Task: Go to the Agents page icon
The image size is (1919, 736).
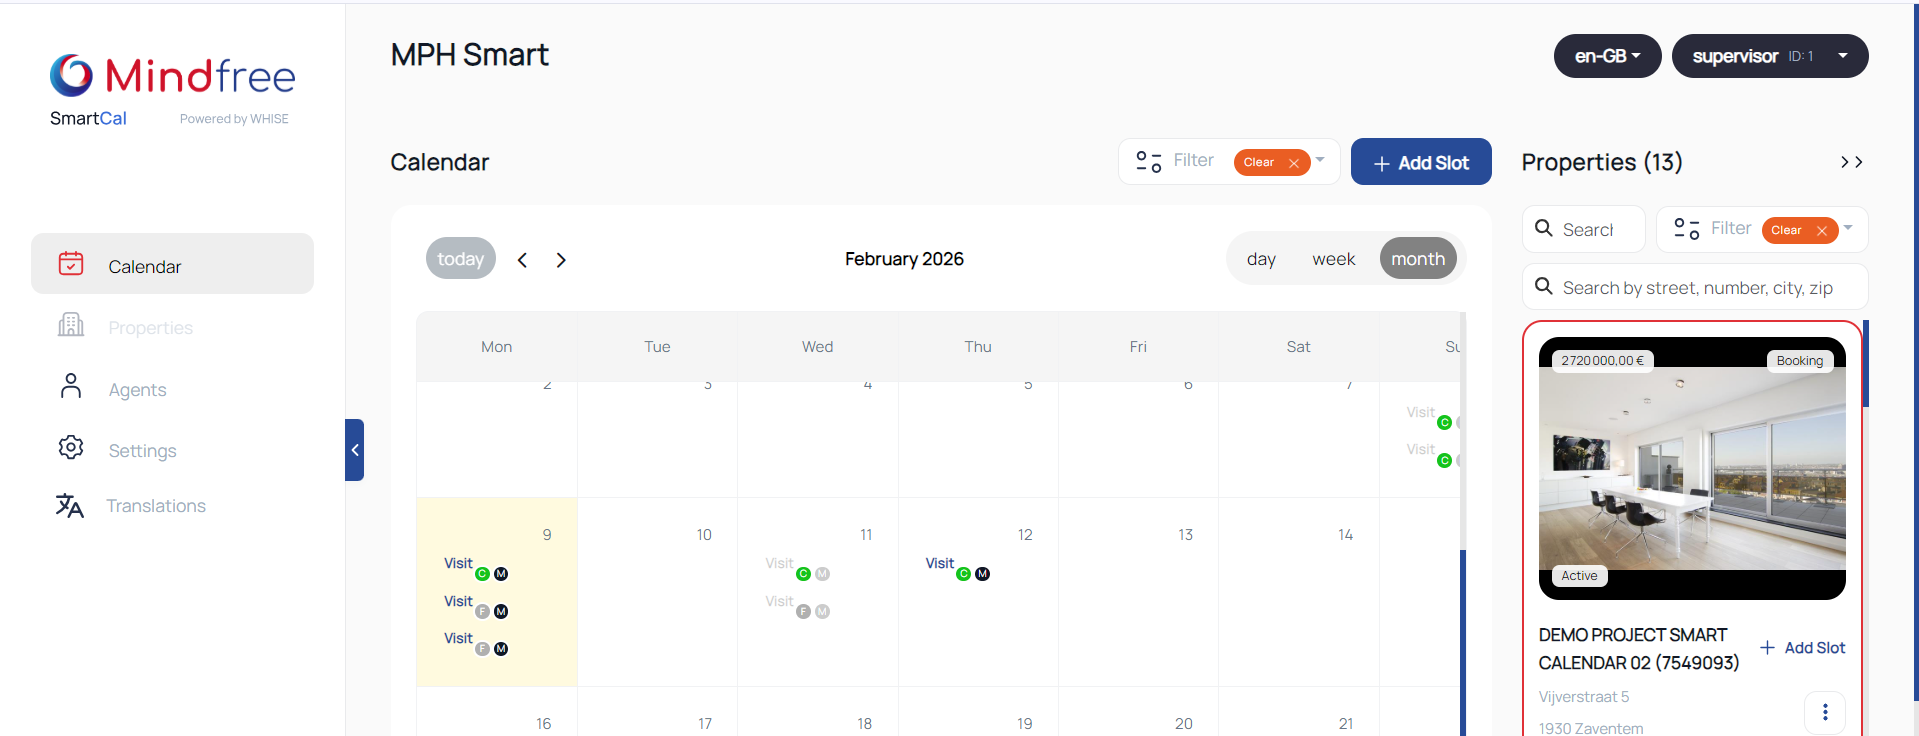Action: tap(71, 386)
